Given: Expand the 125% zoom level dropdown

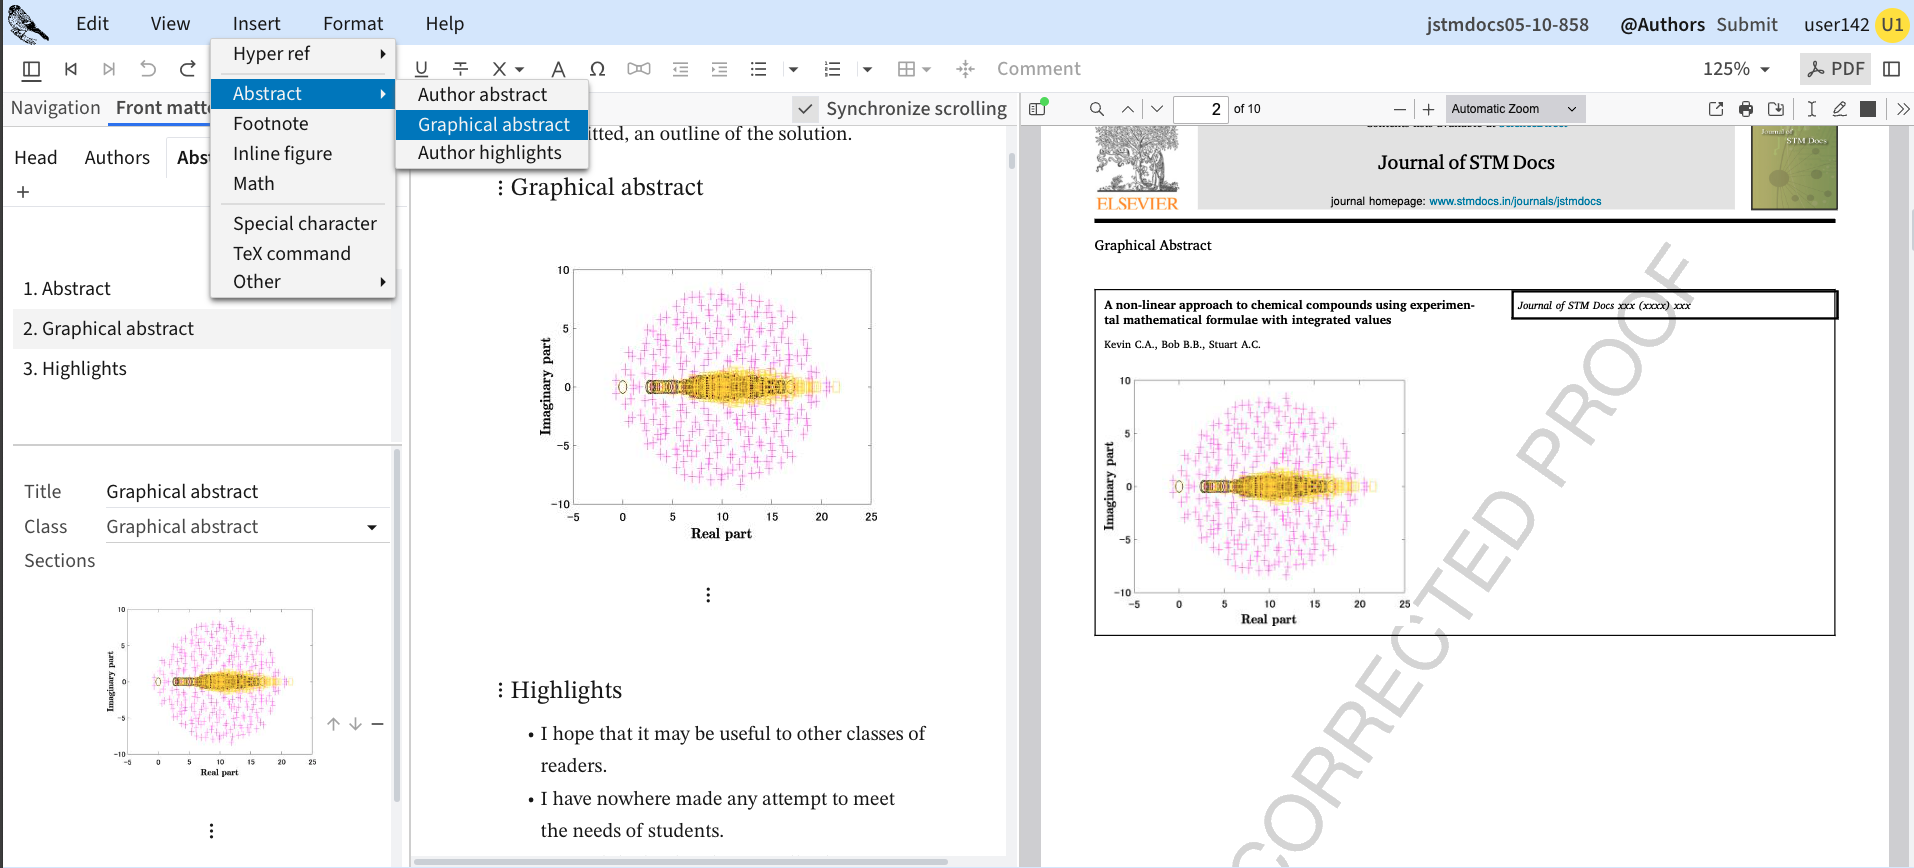Looking at the screenshot, I should click(1736, 69).
